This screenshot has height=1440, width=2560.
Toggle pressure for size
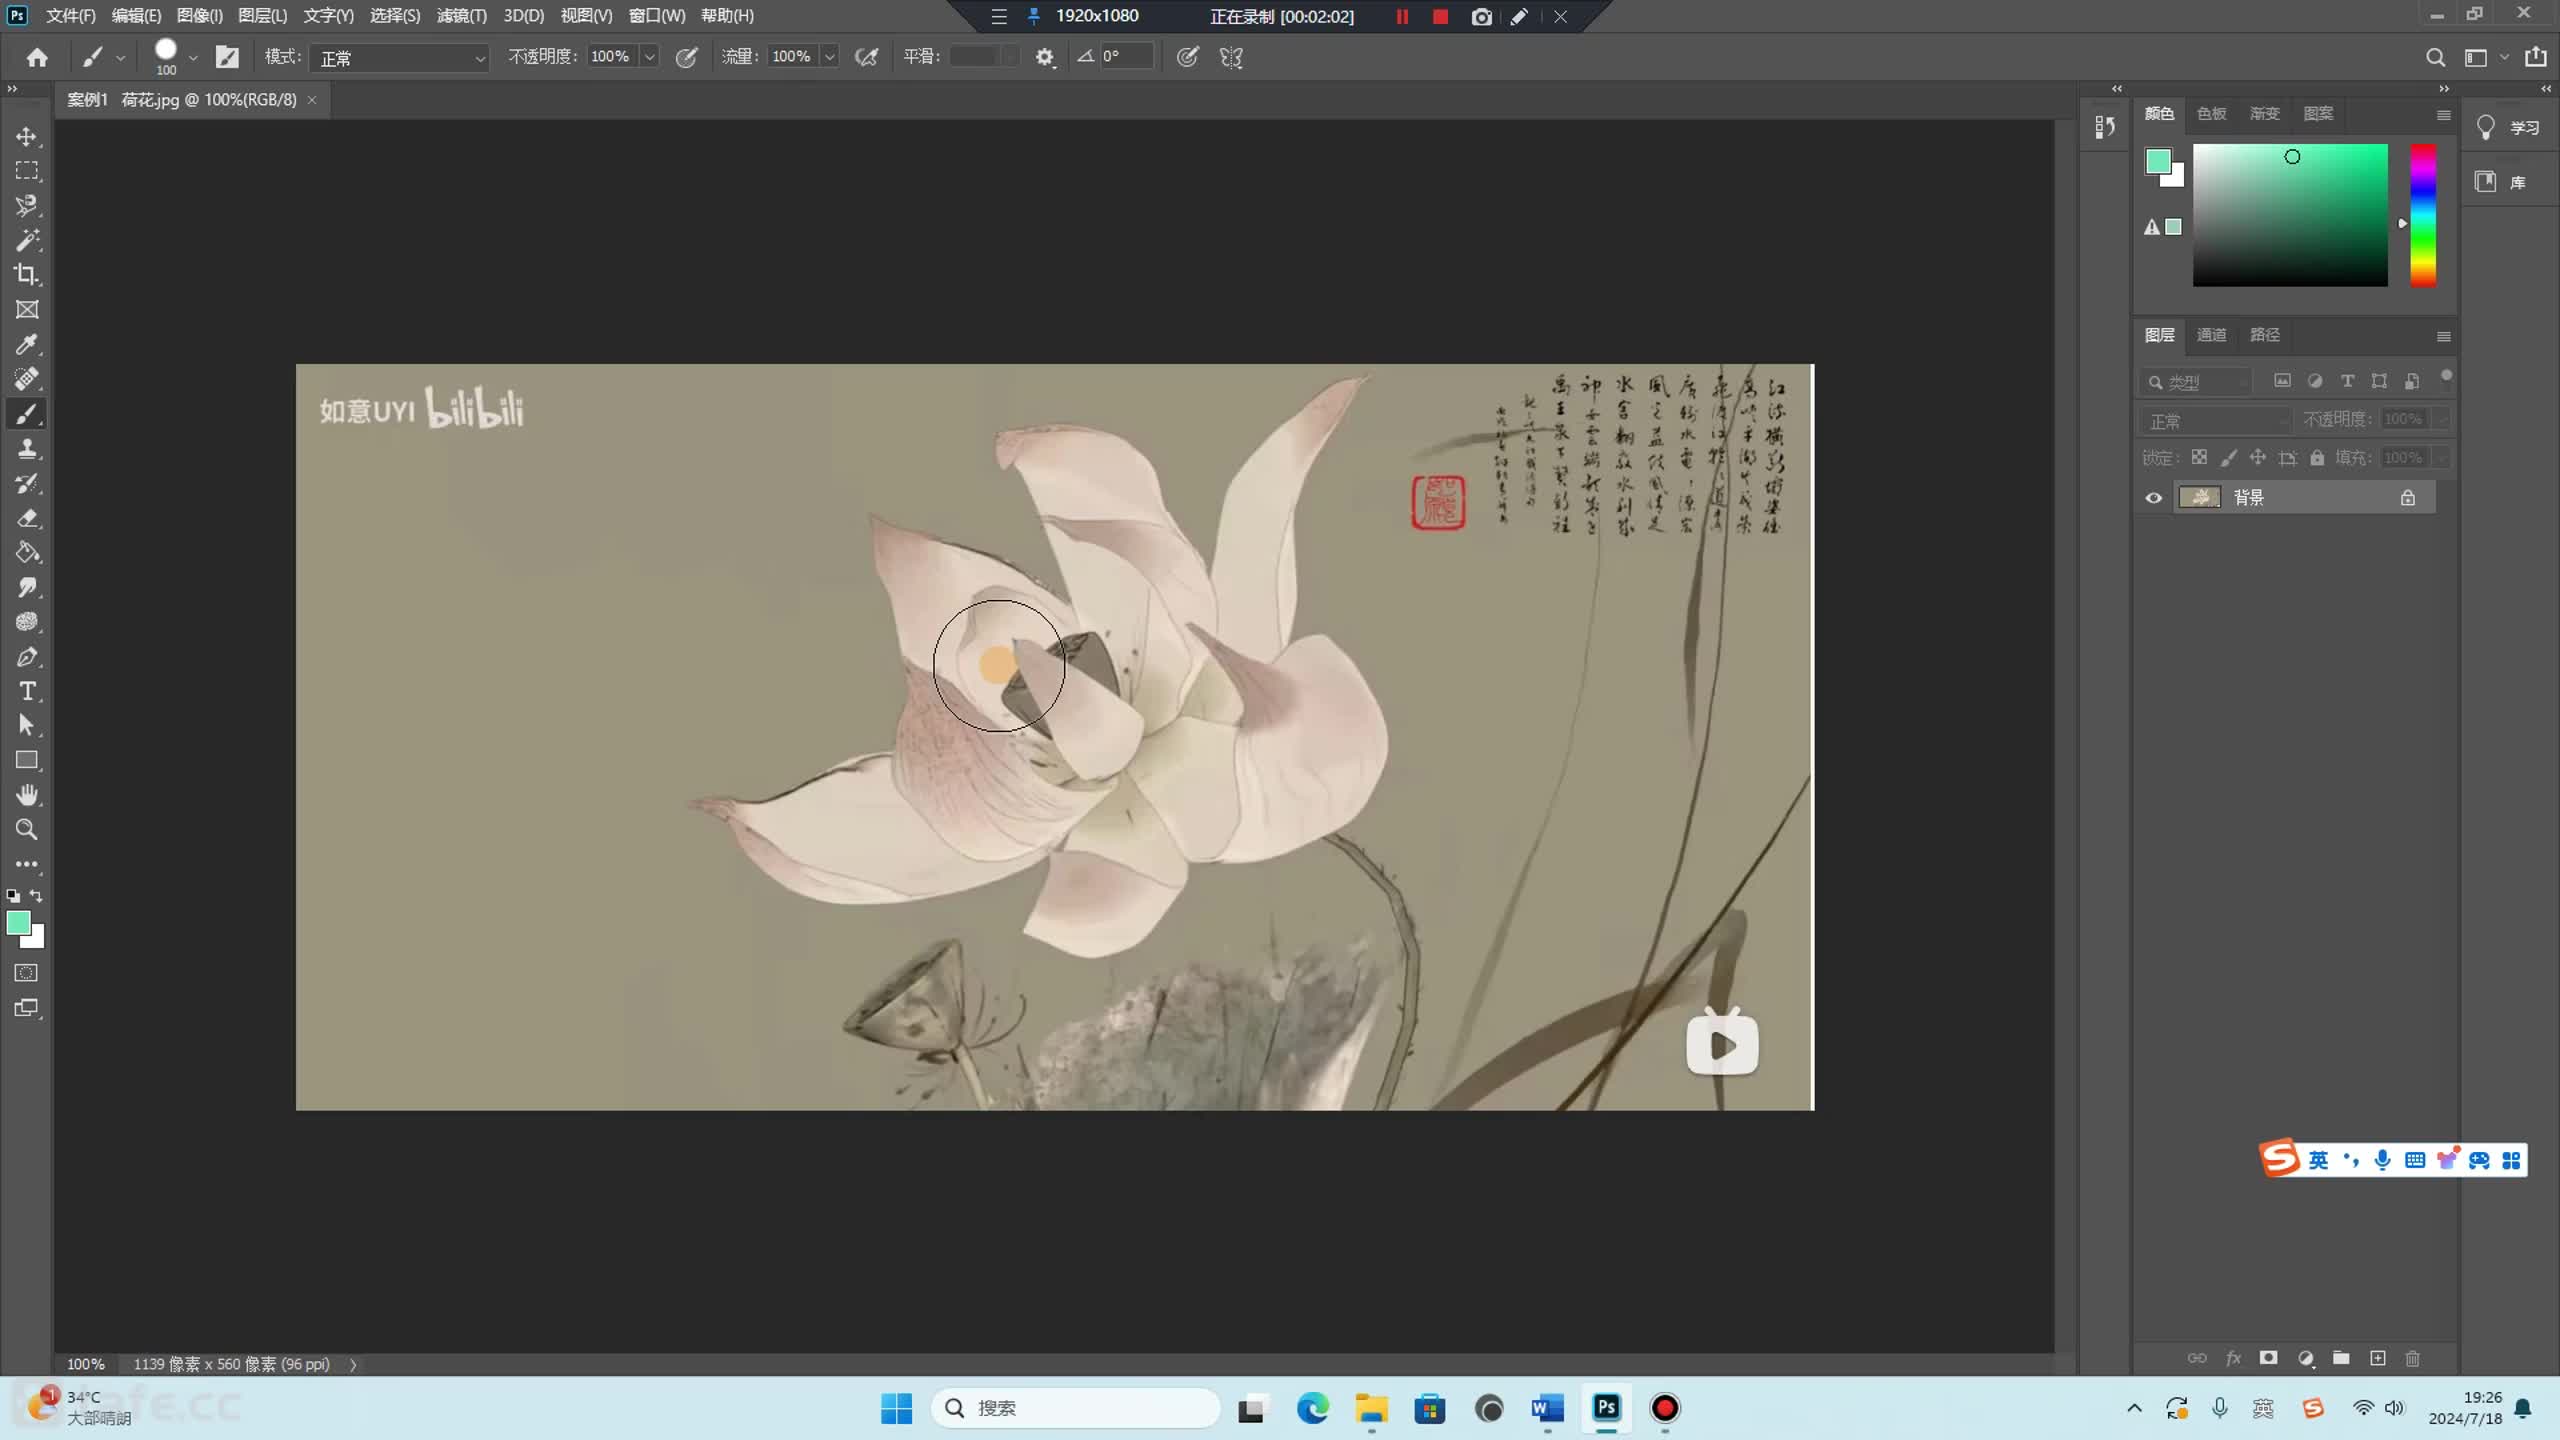(x=1187, y=57)
